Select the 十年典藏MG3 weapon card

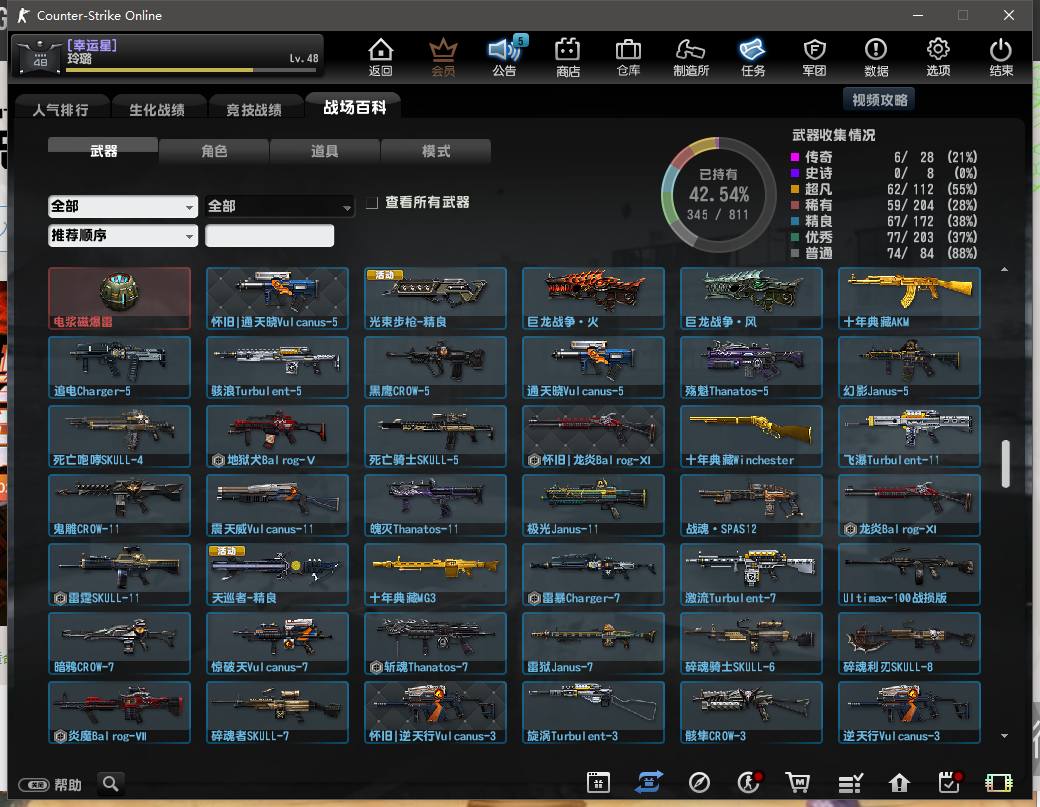(x=435, y=574)
